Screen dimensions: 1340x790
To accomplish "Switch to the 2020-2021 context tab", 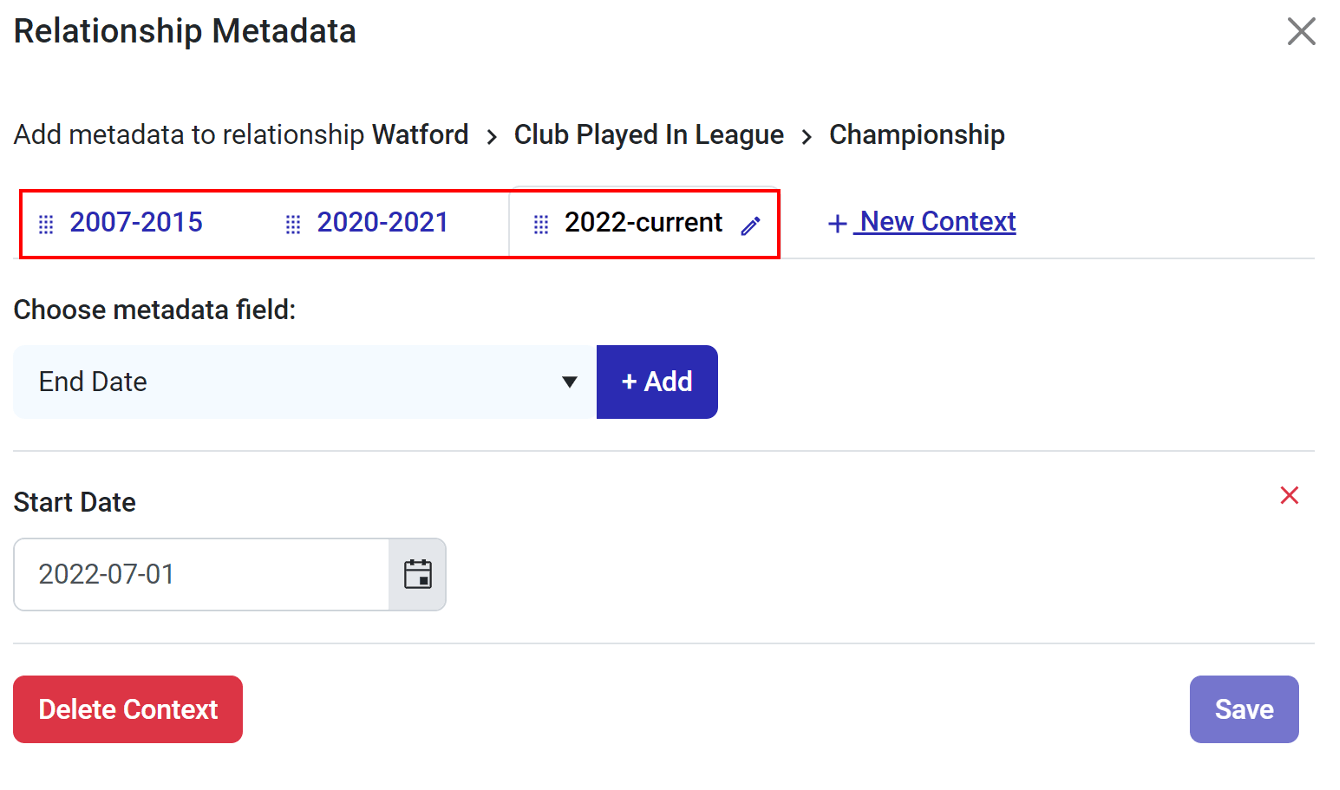I will tap(382, 222).
